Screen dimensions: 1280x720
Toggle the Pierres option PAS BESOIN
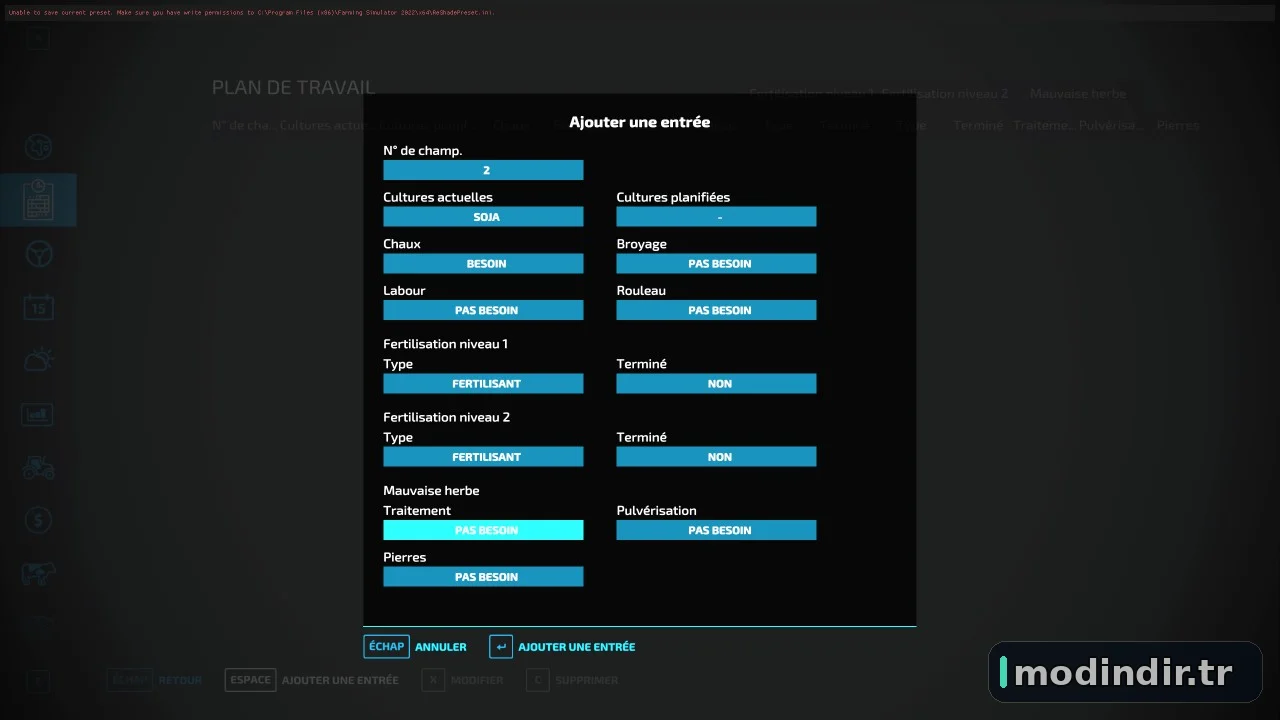pos(483,577)
